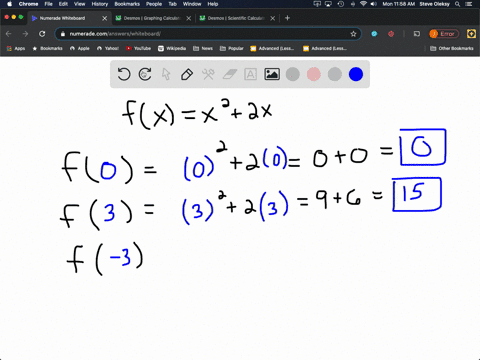Select the pointer selection tool

166,74
